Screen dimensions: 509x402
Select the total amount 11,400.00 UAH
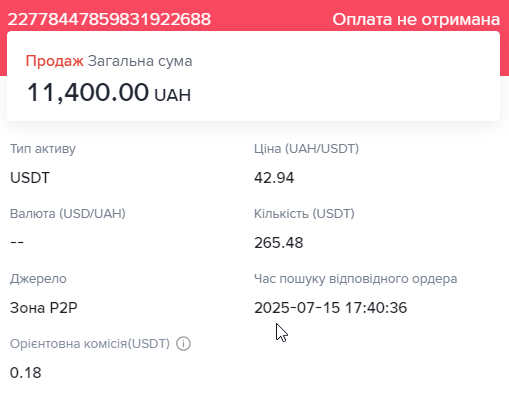[x=109, y=93]
